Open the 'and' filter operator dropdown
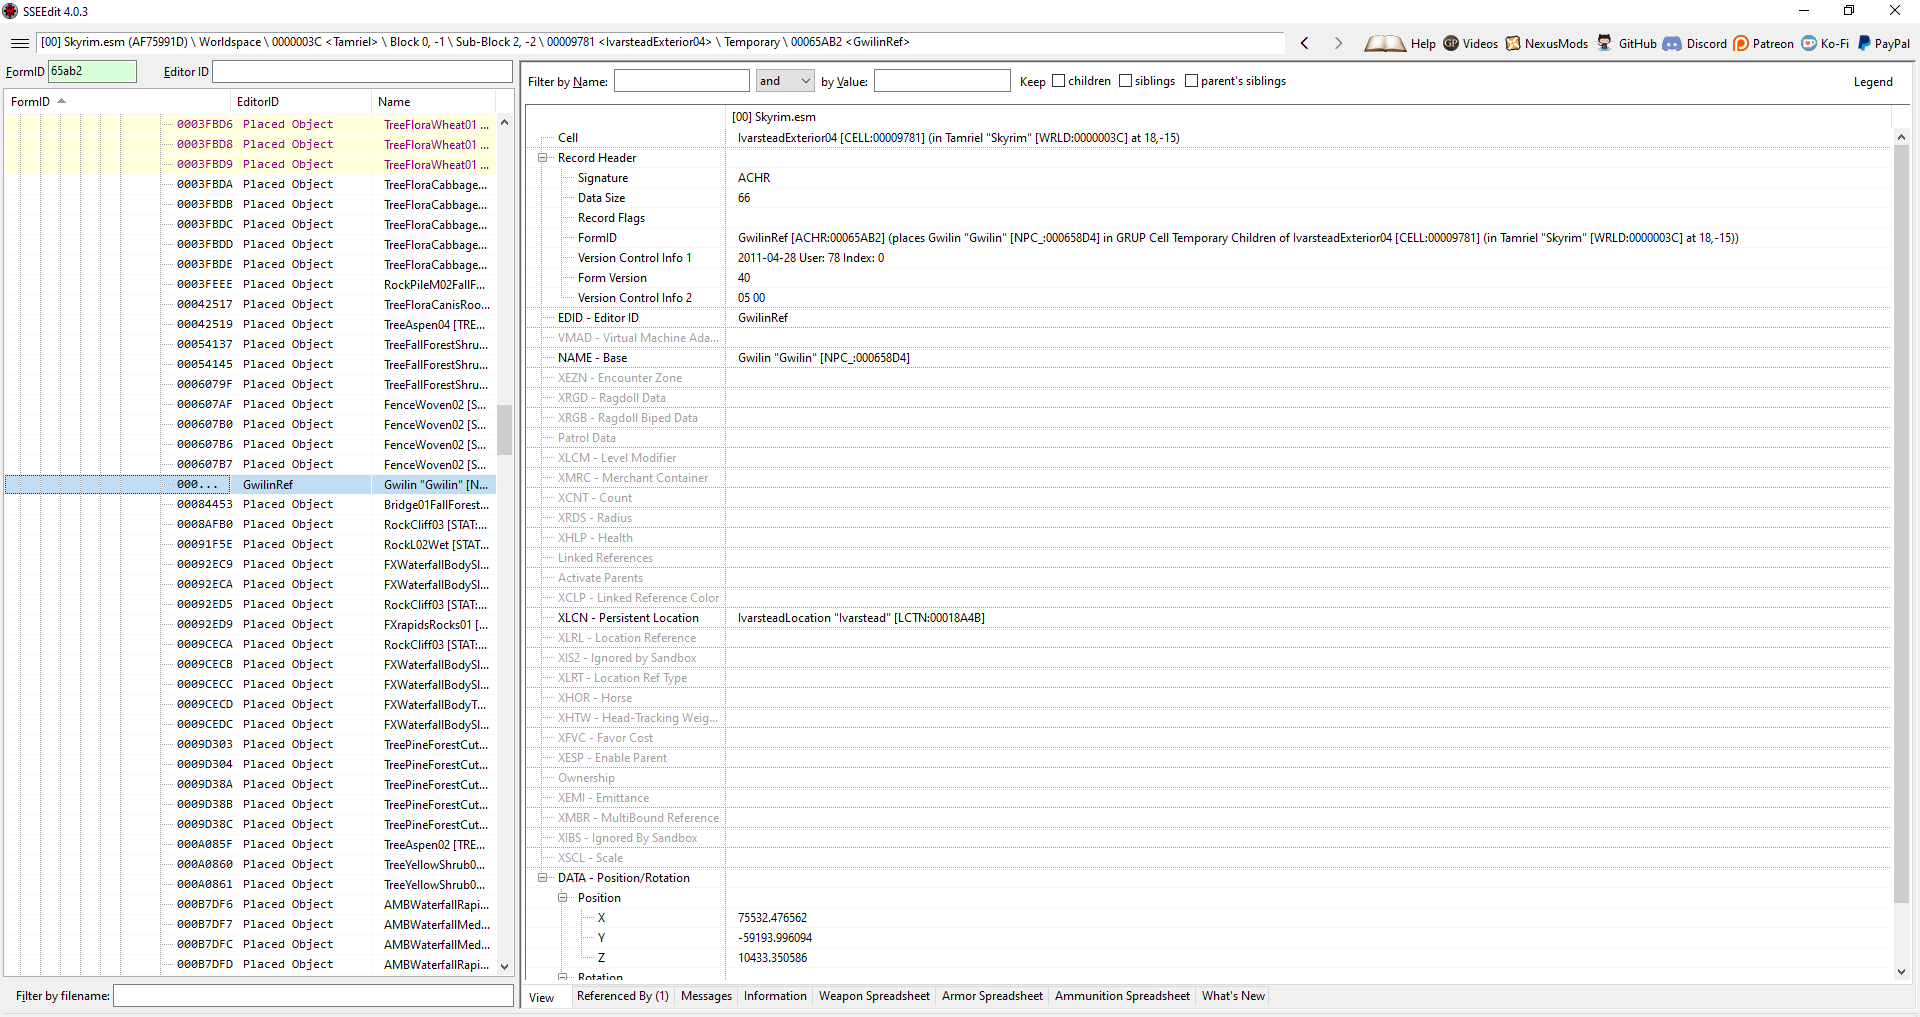 (x=785, y=81)
